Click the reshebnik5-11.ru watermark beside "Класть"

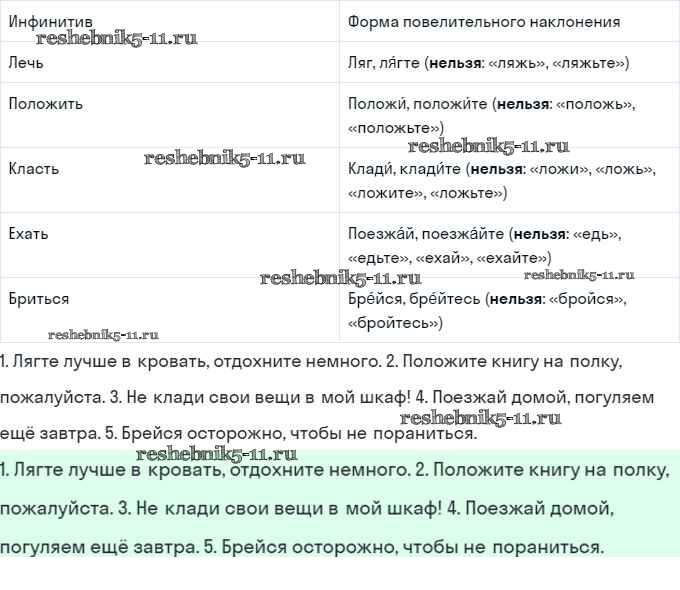[x=224, y=158]
